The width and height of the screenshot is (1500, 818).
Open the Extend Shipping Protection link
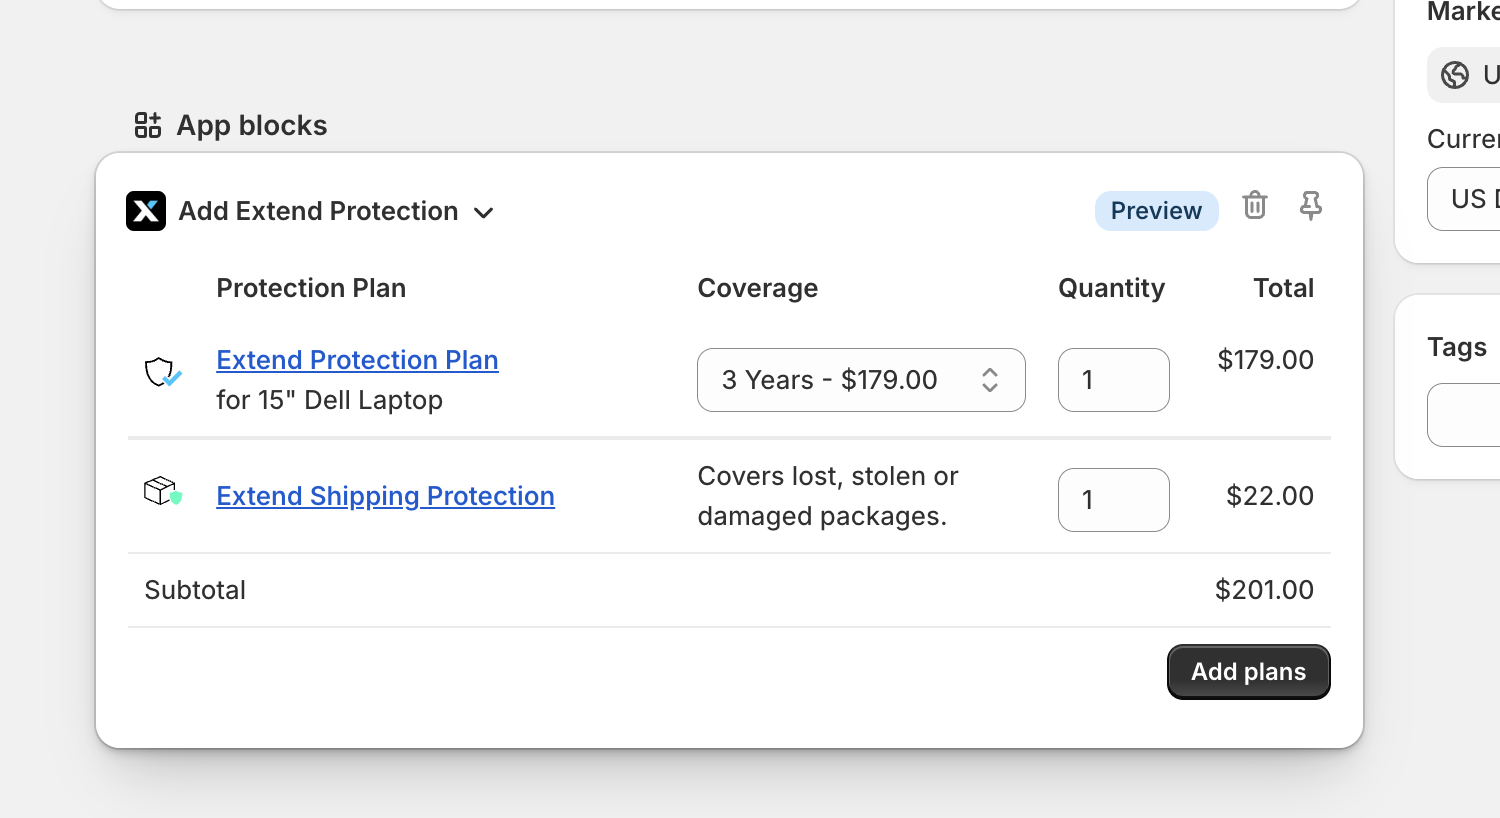point(385,496)
